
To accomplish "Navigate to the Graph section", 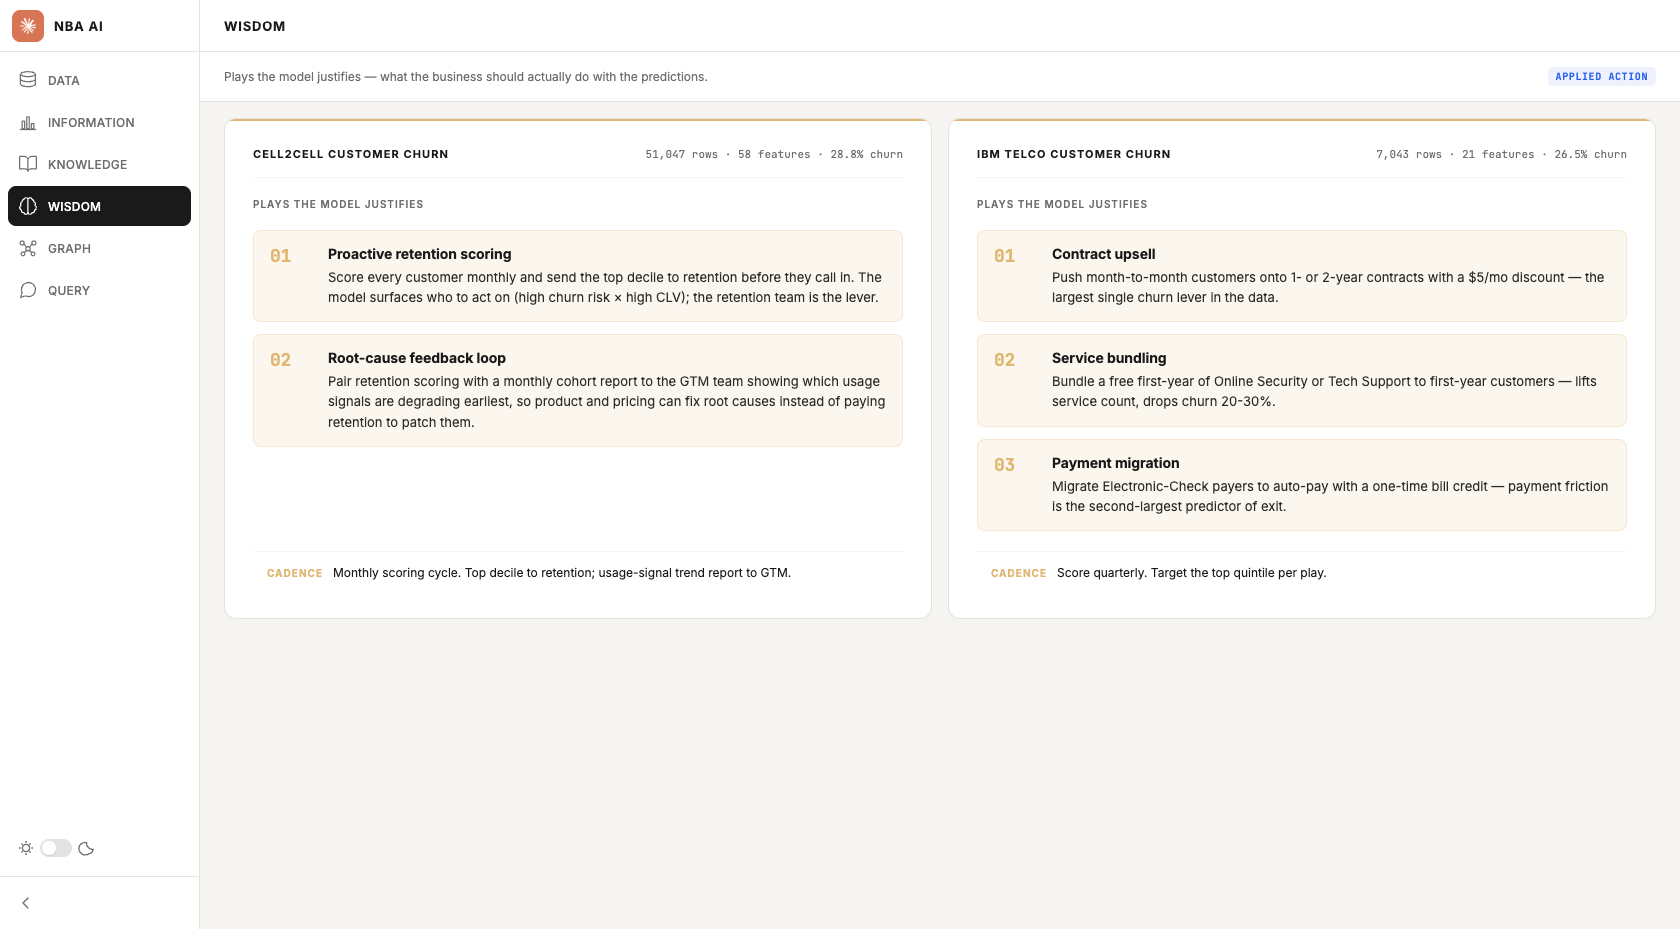I will click(x=99, y=248).
